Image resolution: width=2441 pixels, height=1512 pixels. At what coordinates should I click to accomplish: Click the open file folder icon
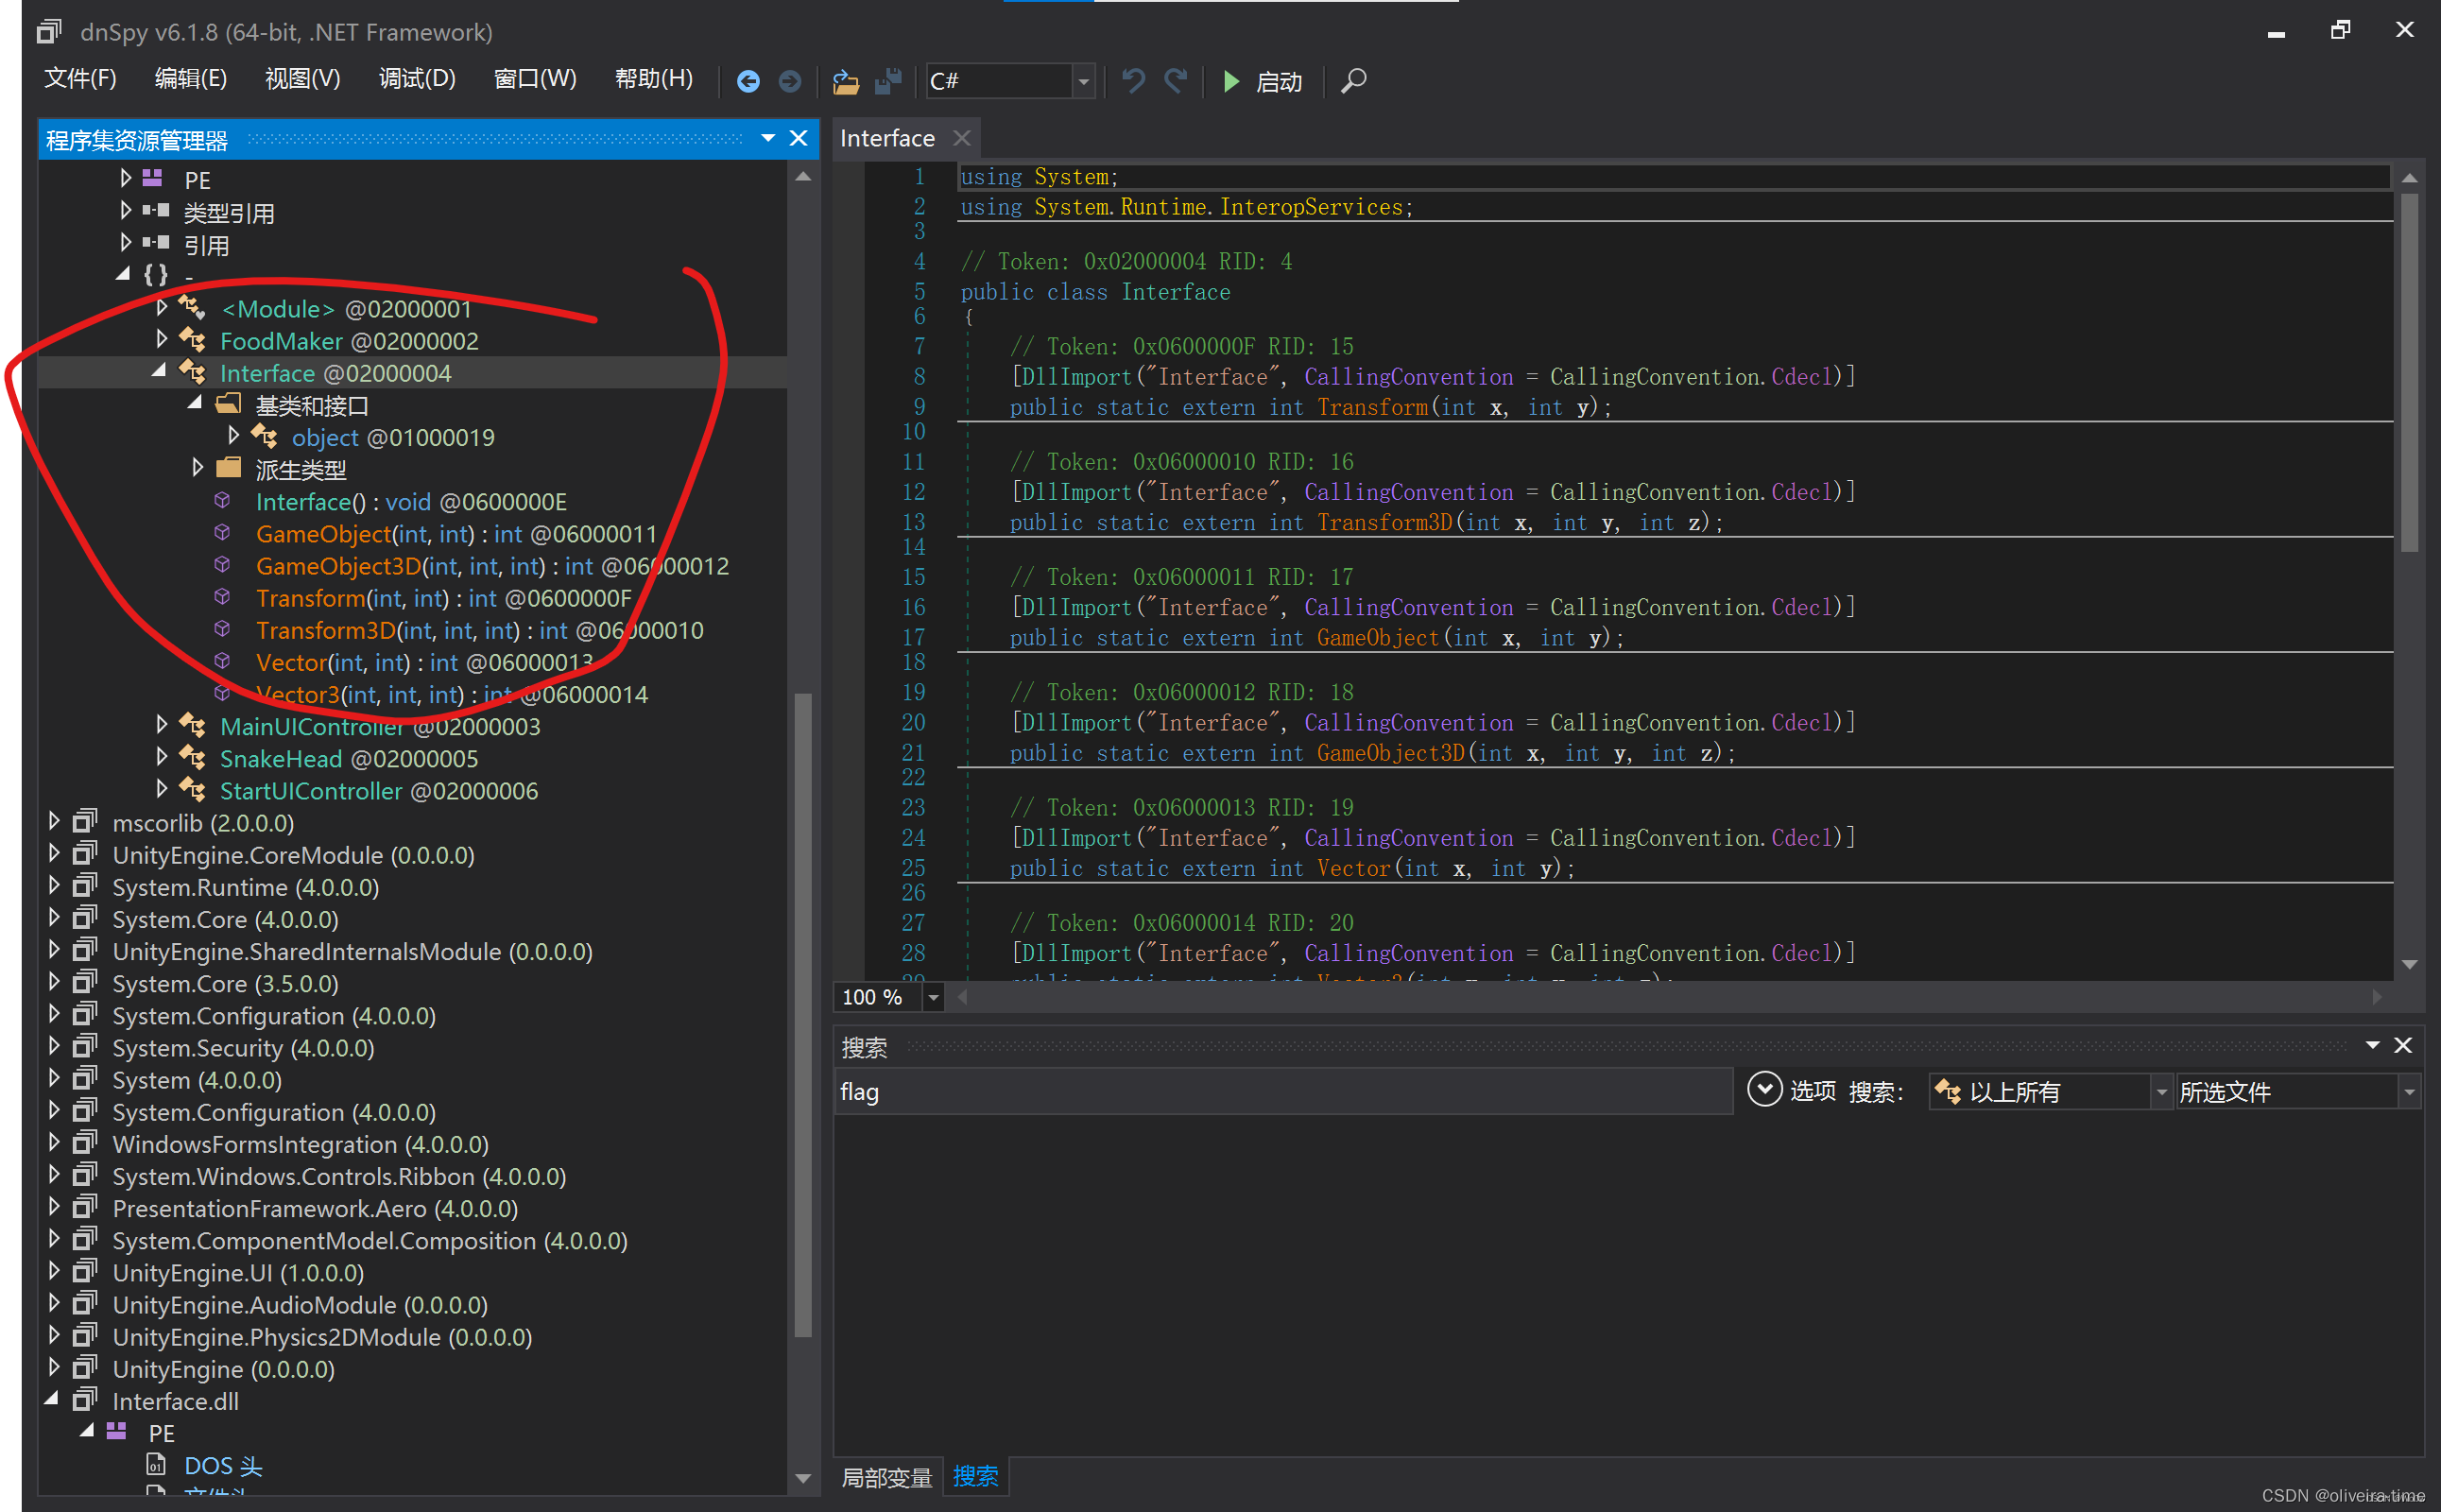pyautogui.click(x=846, y=81)
